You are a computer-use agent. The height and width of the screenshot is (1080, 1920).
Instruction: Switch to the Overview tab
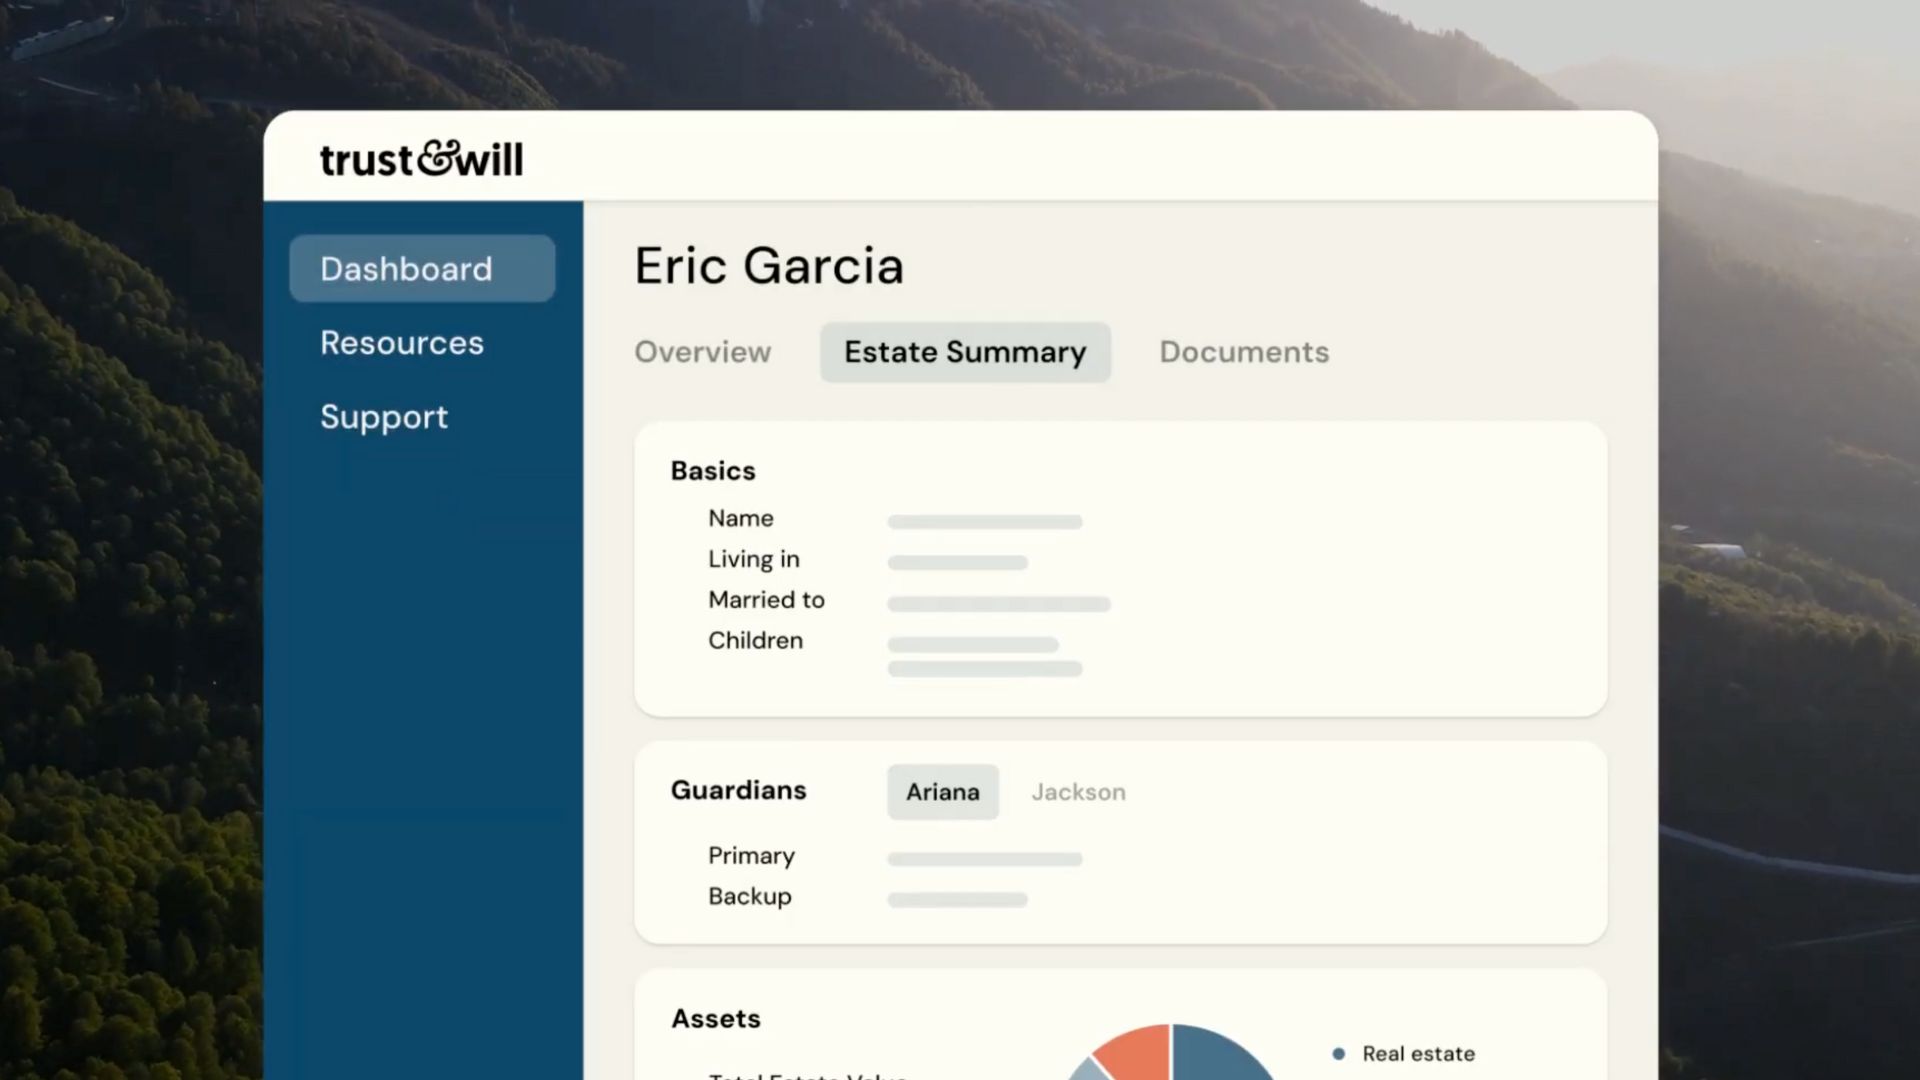702,352
